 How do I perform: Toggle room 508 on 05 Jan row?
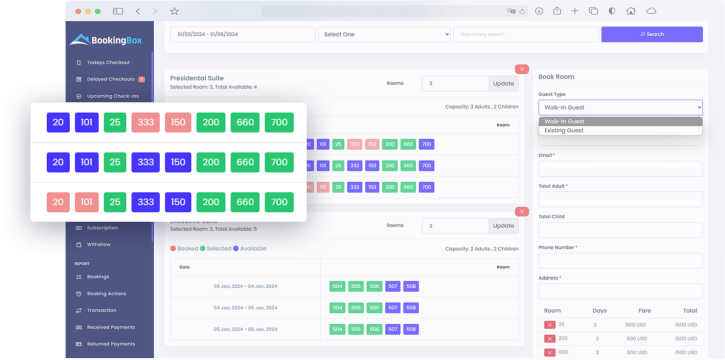(411, 329)
